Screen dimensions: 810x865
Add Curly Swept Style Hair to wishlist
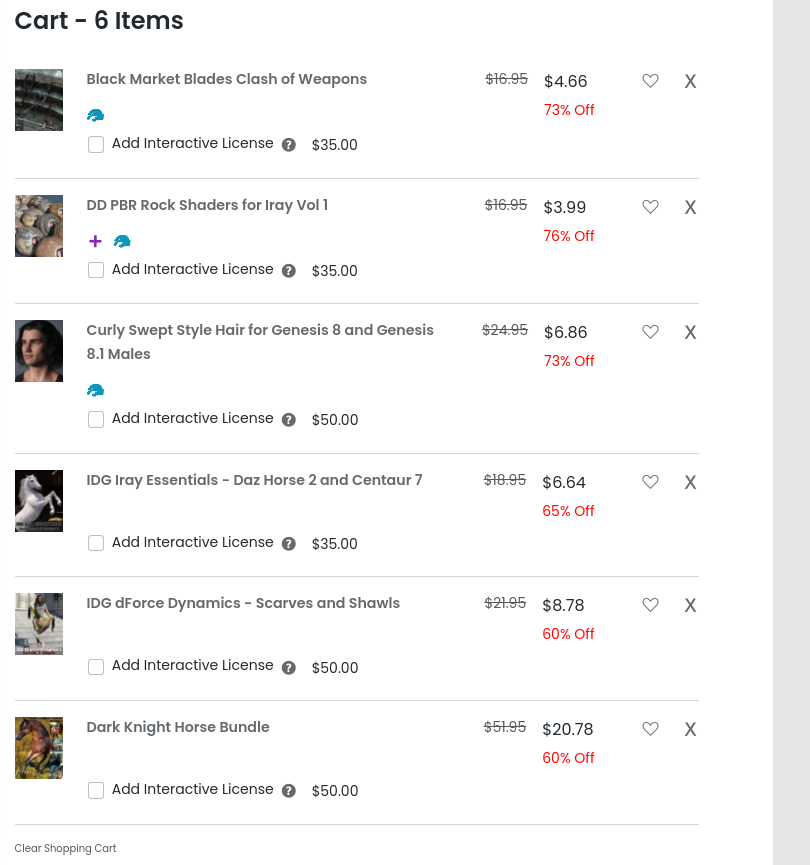(650, 332)
